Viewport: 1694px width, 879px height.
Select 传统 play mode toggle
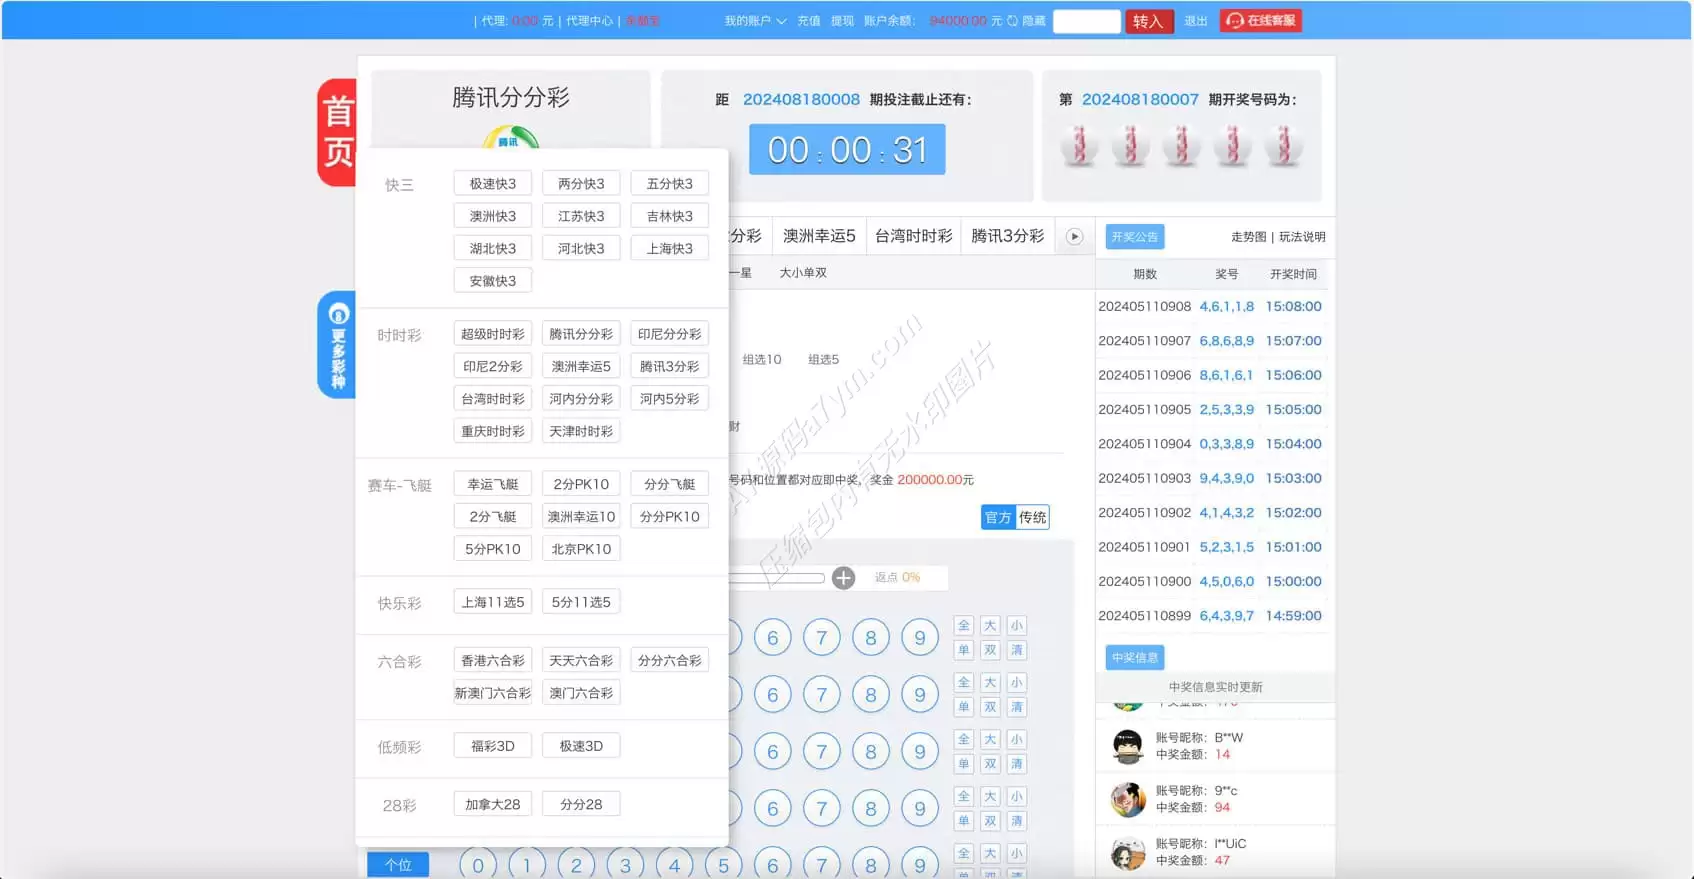[1032, 517]
